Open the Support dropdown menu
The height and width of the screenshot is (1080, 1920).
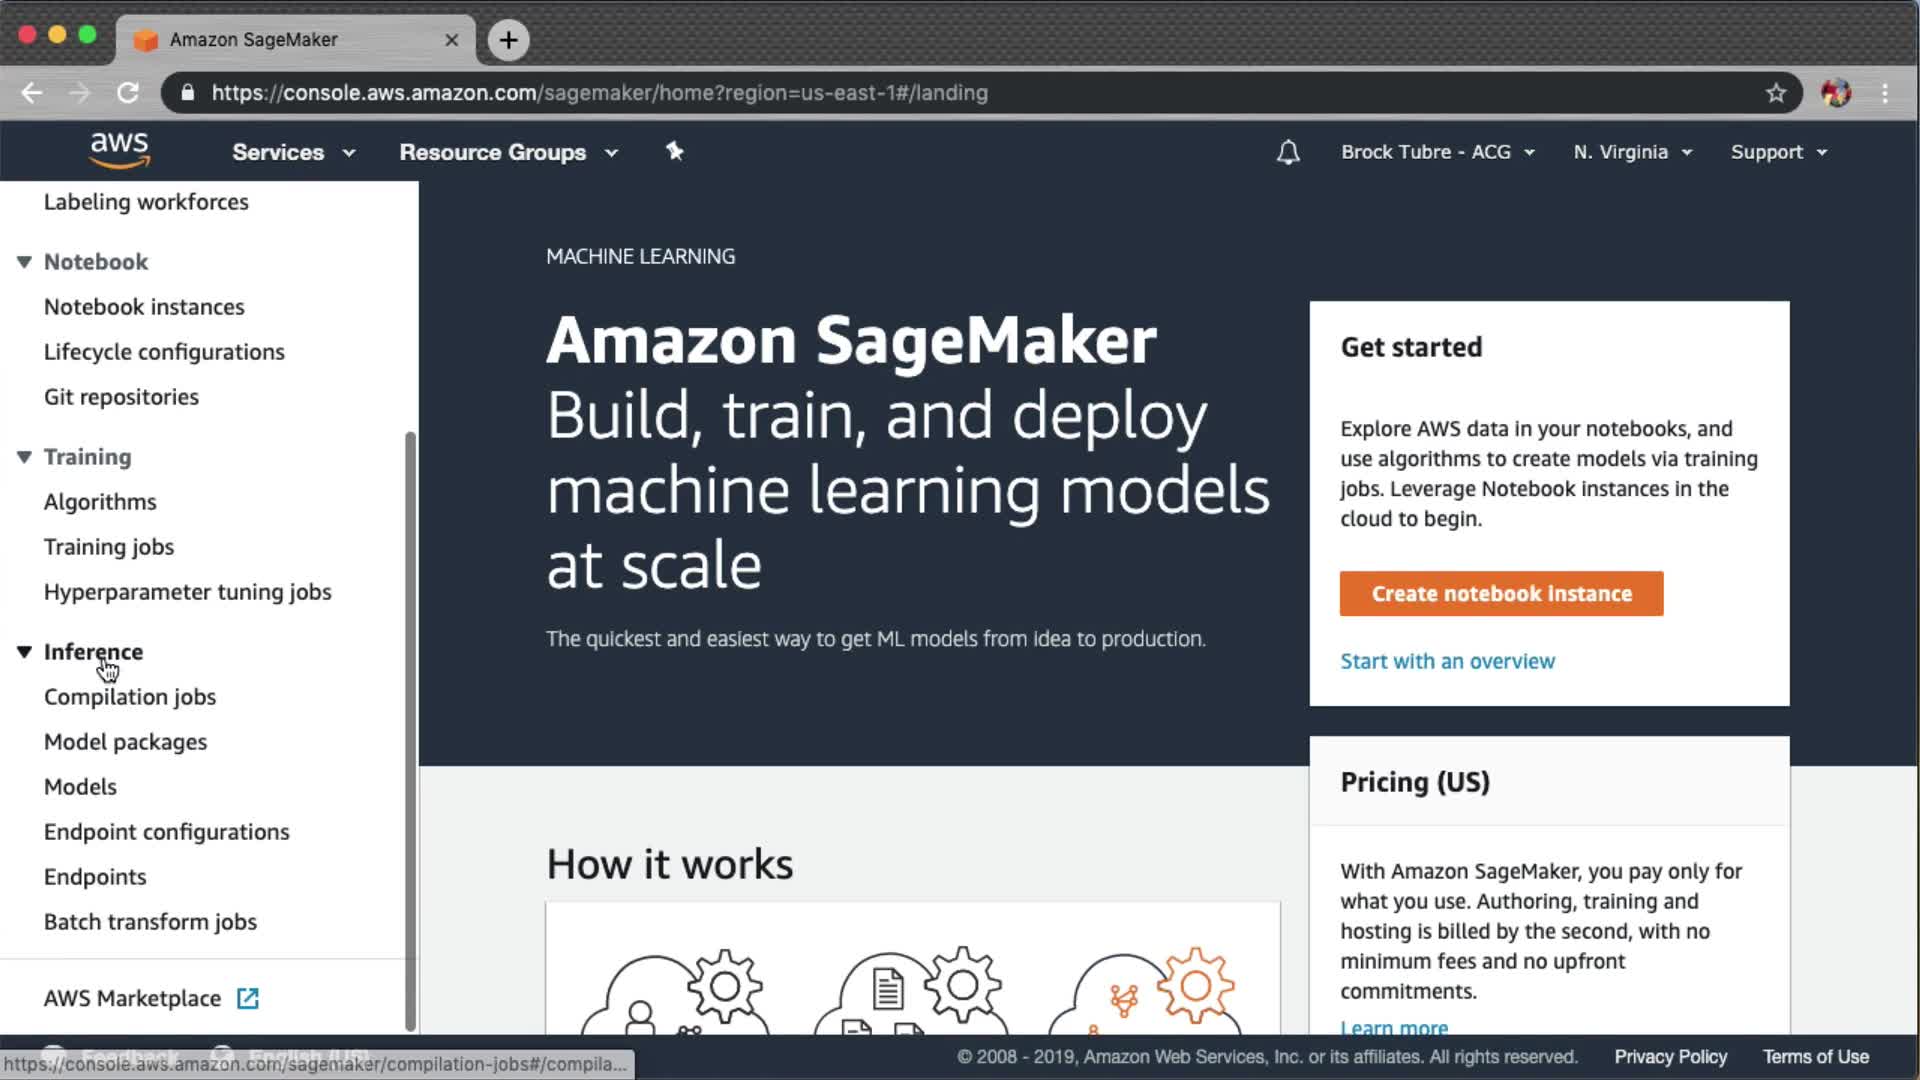point(1778,152)
